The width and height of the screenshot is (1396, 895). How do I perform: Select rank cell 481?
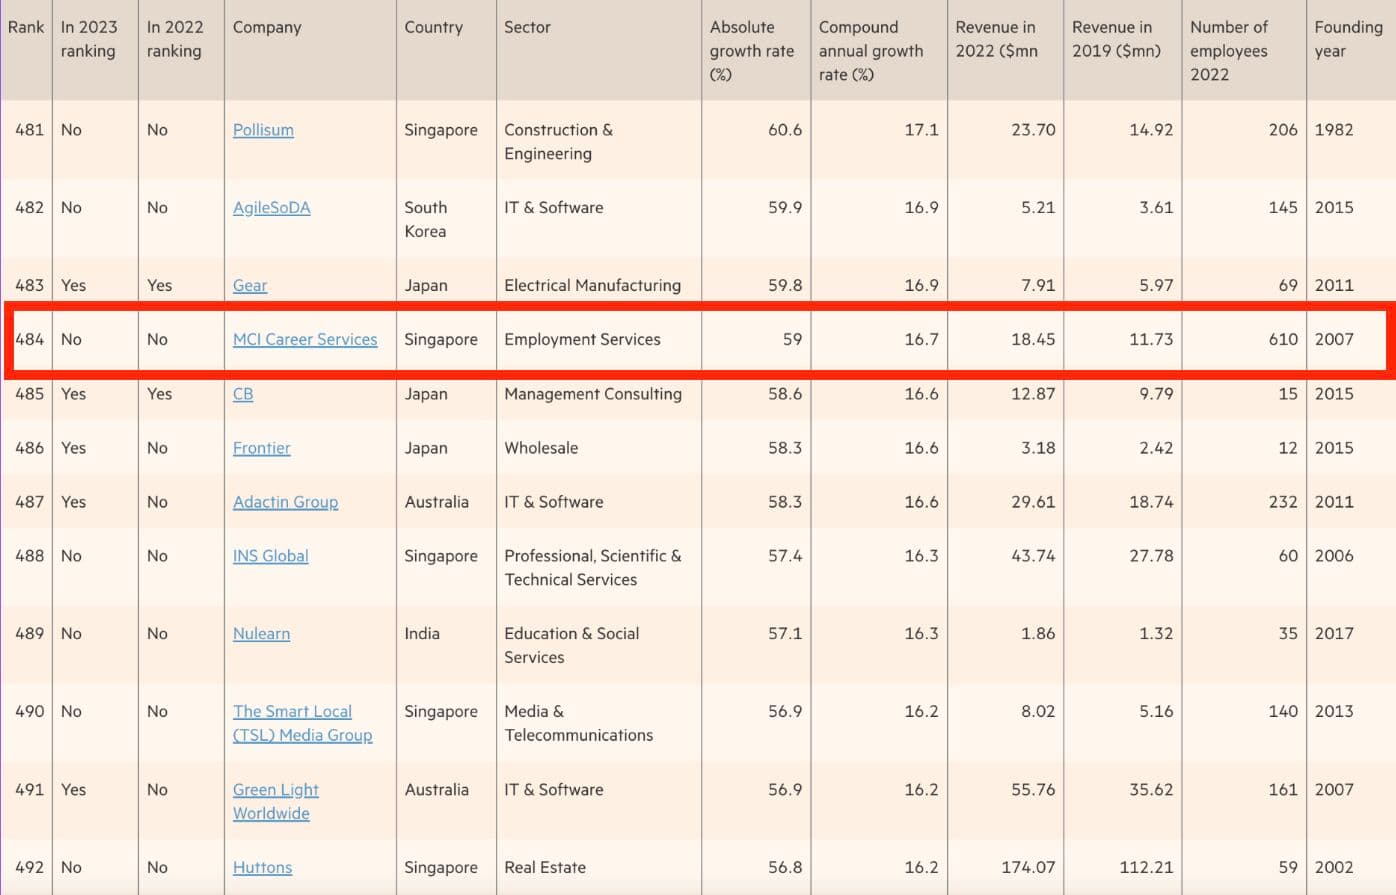29,130
